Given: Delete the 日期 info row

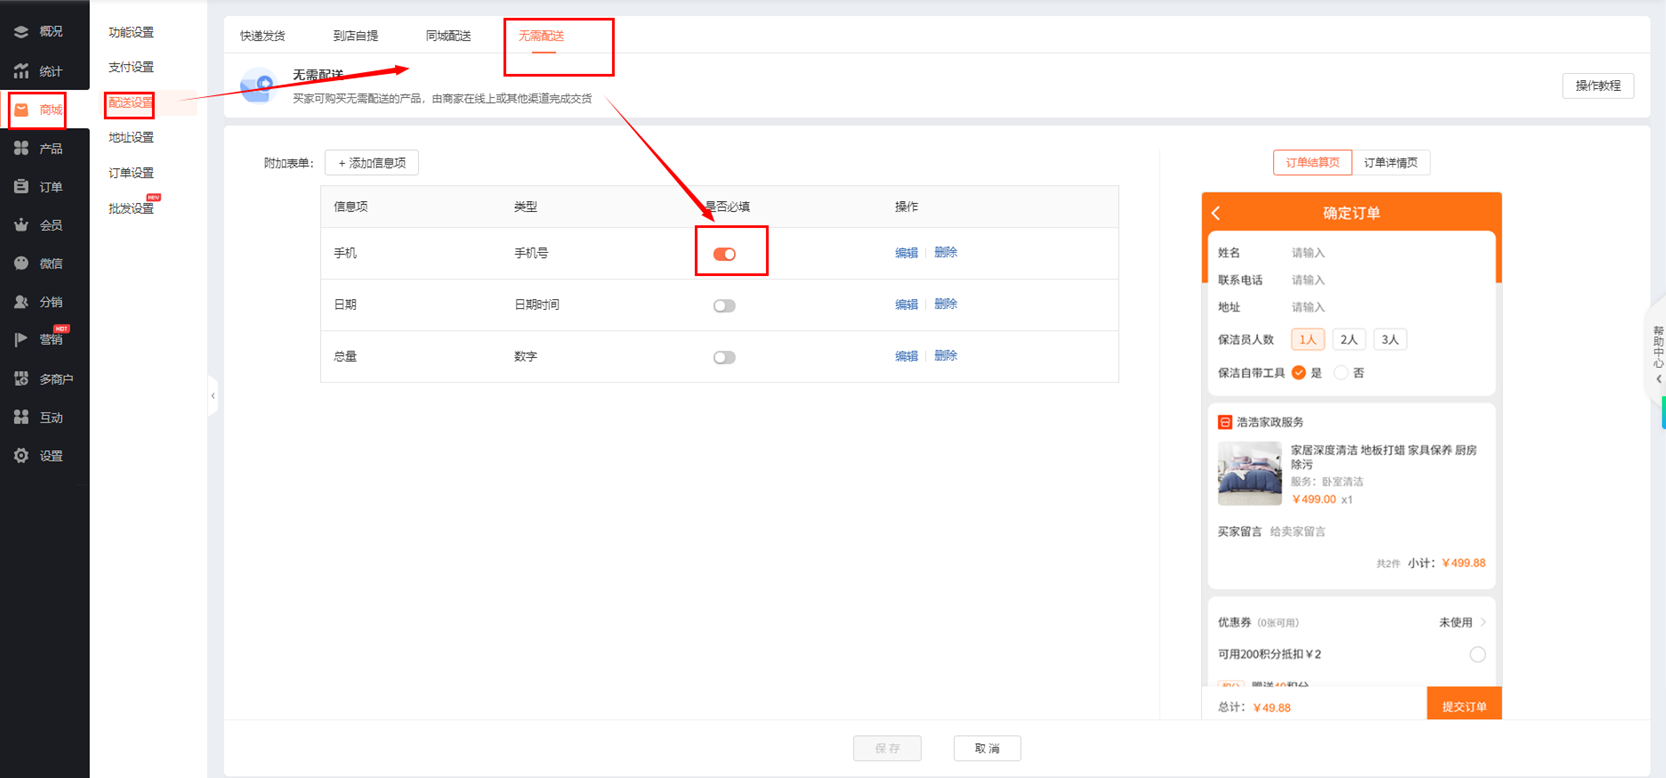Looking at the screenshot, I should pyautogui.click(x=946, y=304).
